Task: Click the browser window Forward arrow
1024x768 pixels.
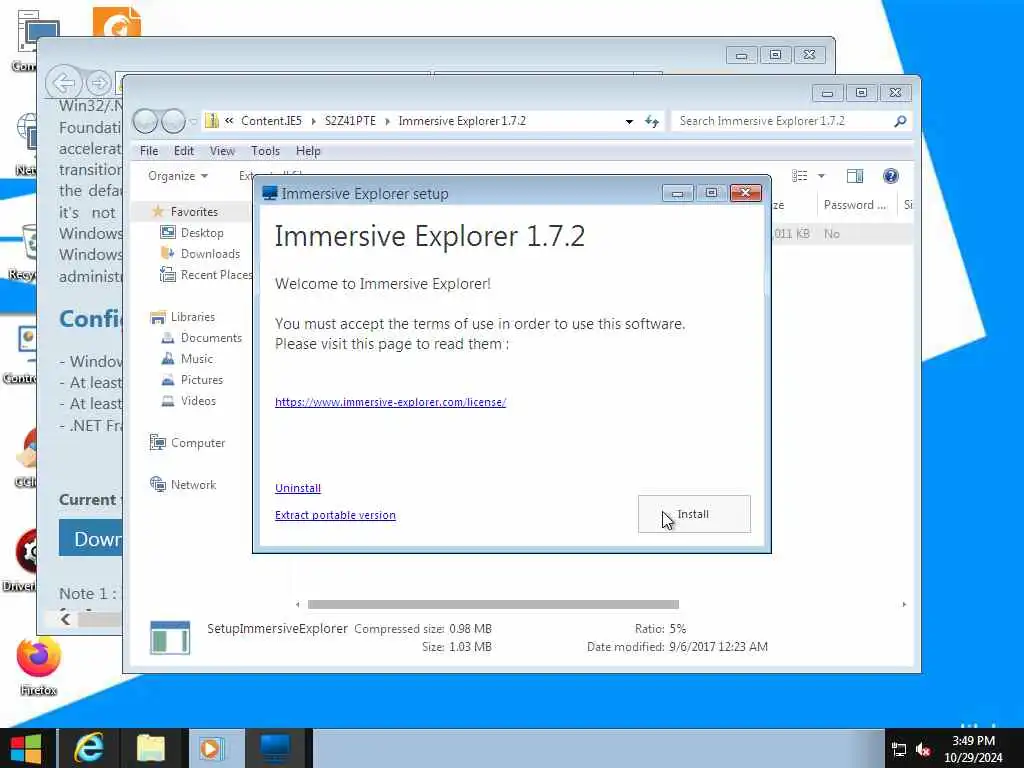Action: 99,83
